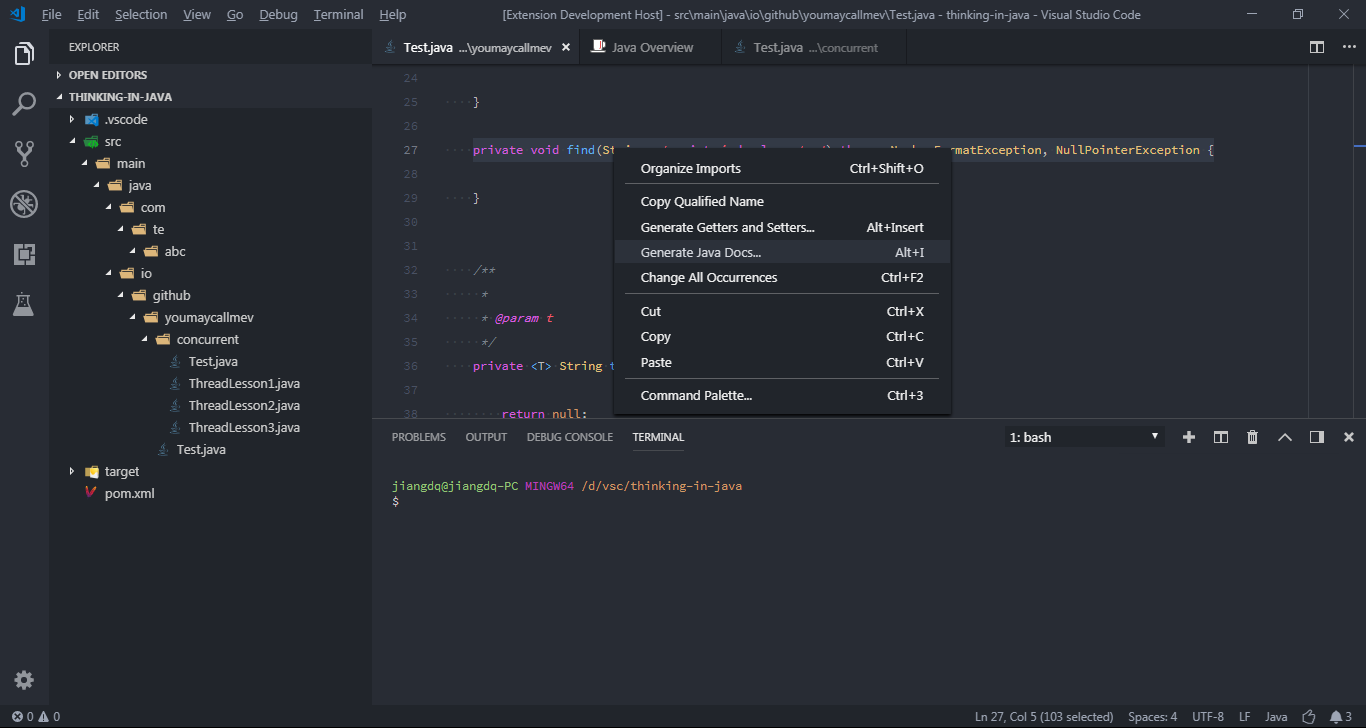Open the notifications bell in status bar
1366x728 pixels.
pos(1340,717)
